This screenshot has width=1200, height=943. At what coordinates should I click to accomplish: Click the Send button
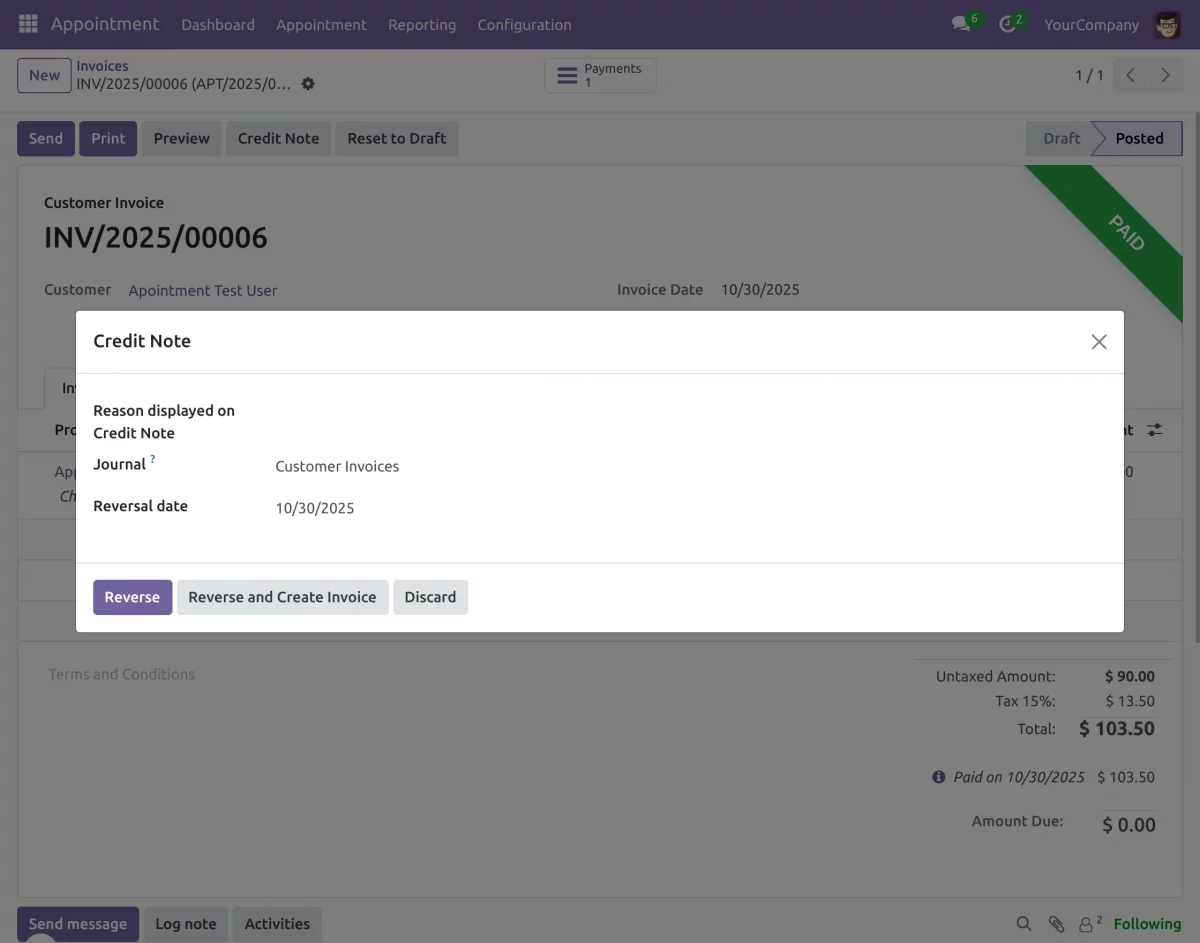point(46,138)
